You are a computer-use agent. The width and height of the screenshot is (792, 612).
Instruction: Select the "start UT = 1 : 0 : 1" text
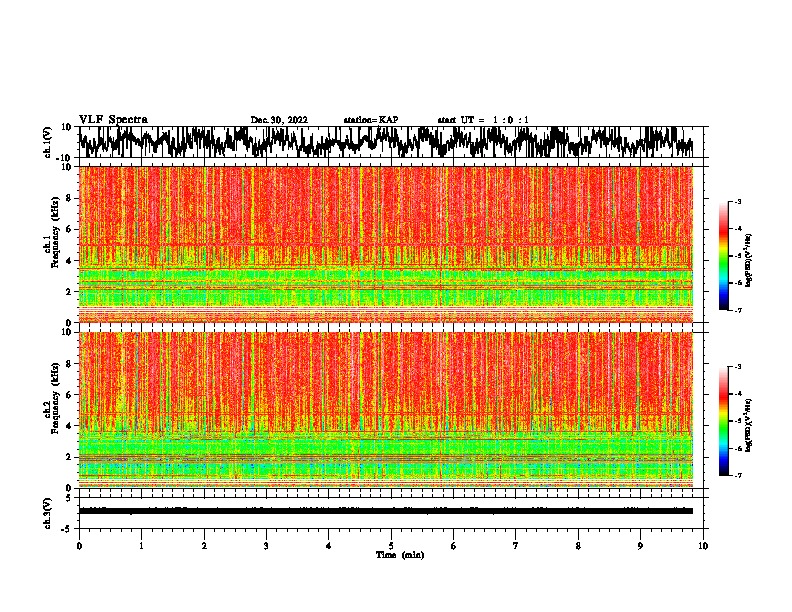coord(483,120)
